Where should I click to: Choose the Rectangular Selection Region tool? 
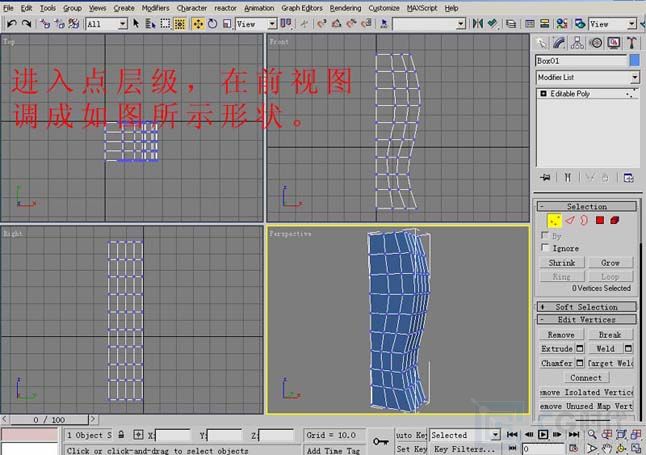click(165, 24)
